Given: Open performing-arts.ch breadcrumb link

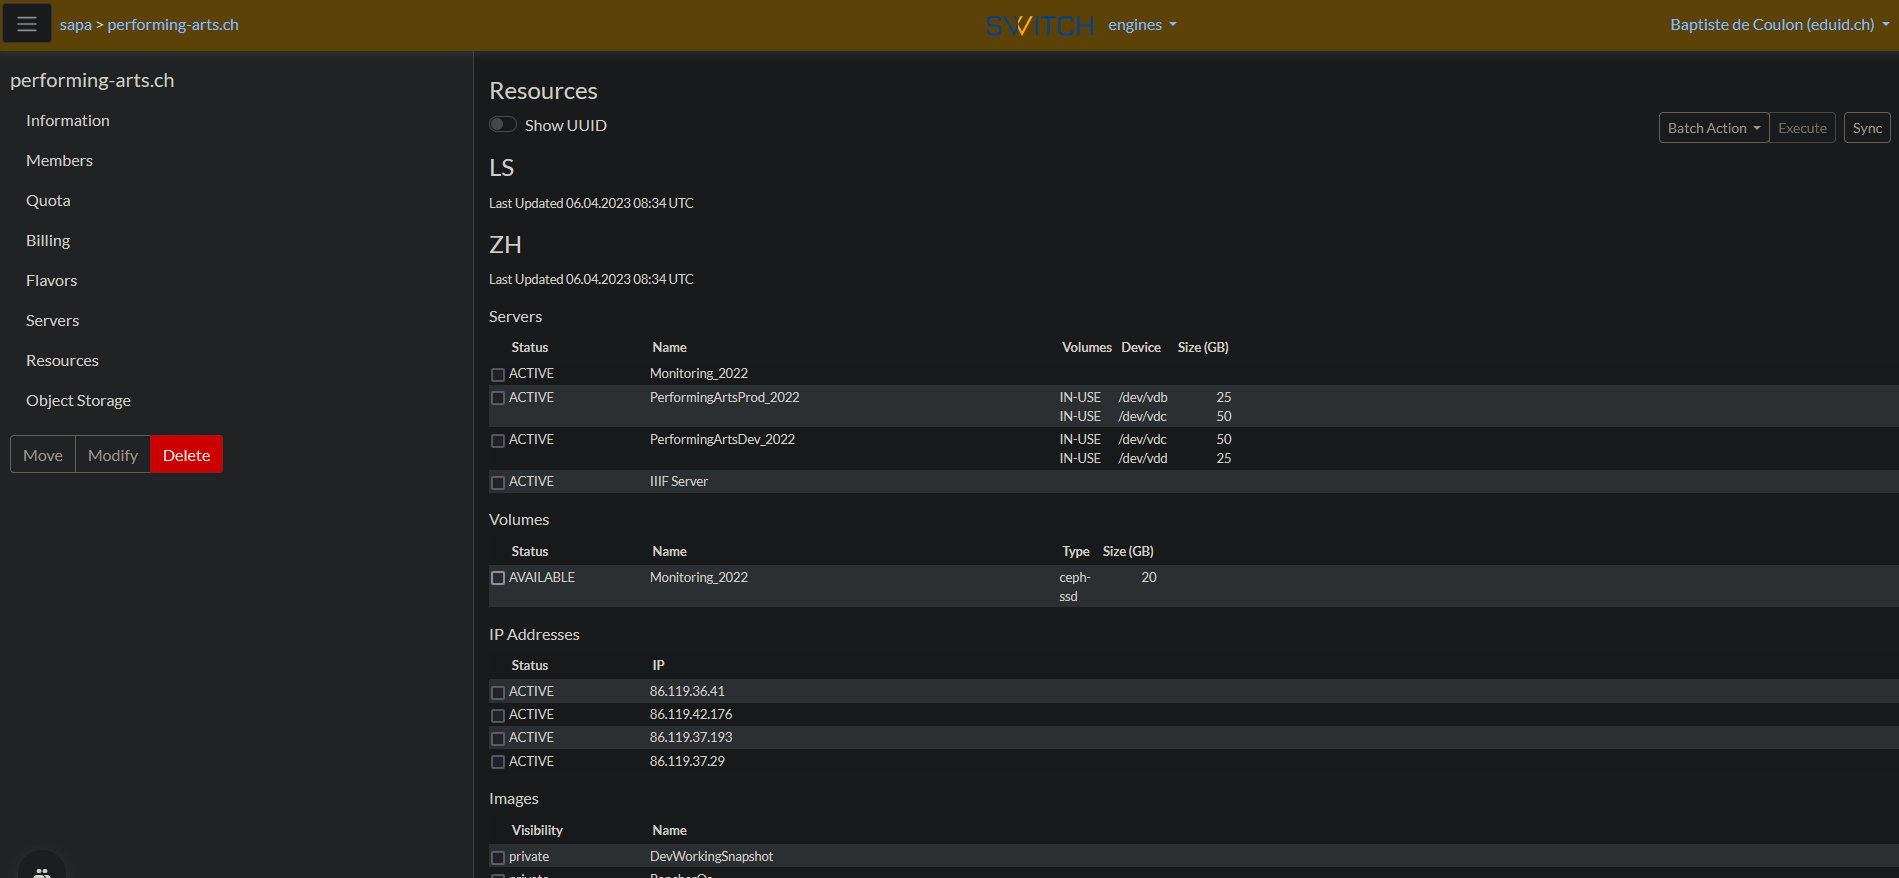Looking at the screenshot, I should coord(173,25).
